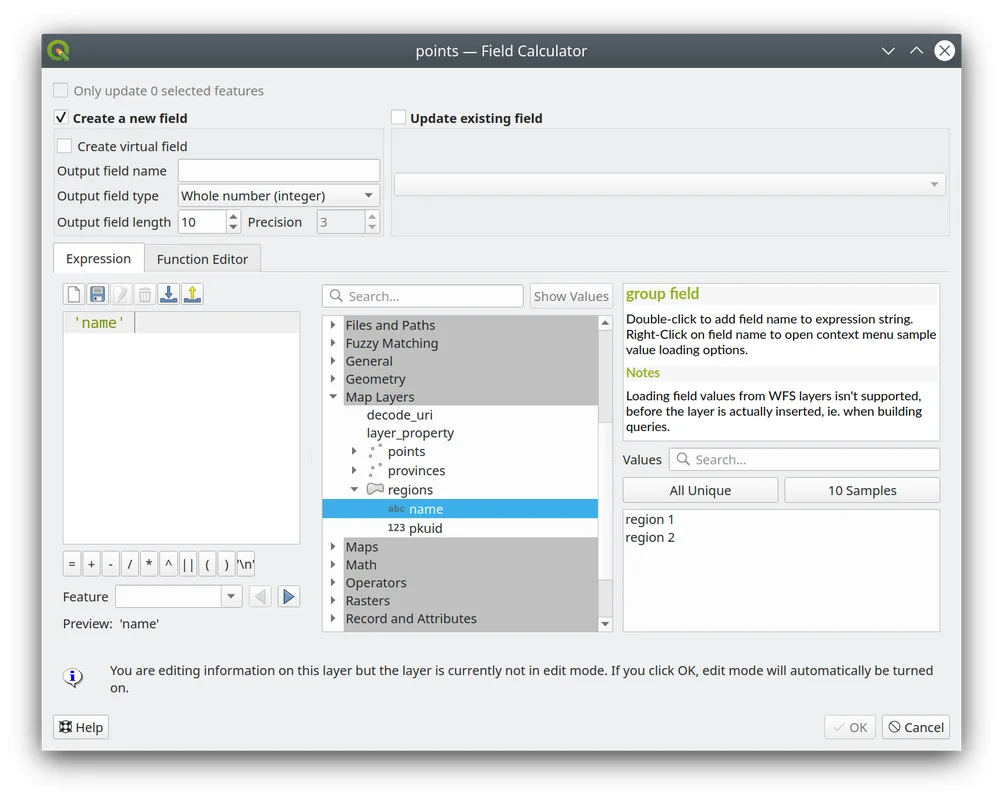
Task: Save the expression with the floppy disk icon
Action: [97, 294]
